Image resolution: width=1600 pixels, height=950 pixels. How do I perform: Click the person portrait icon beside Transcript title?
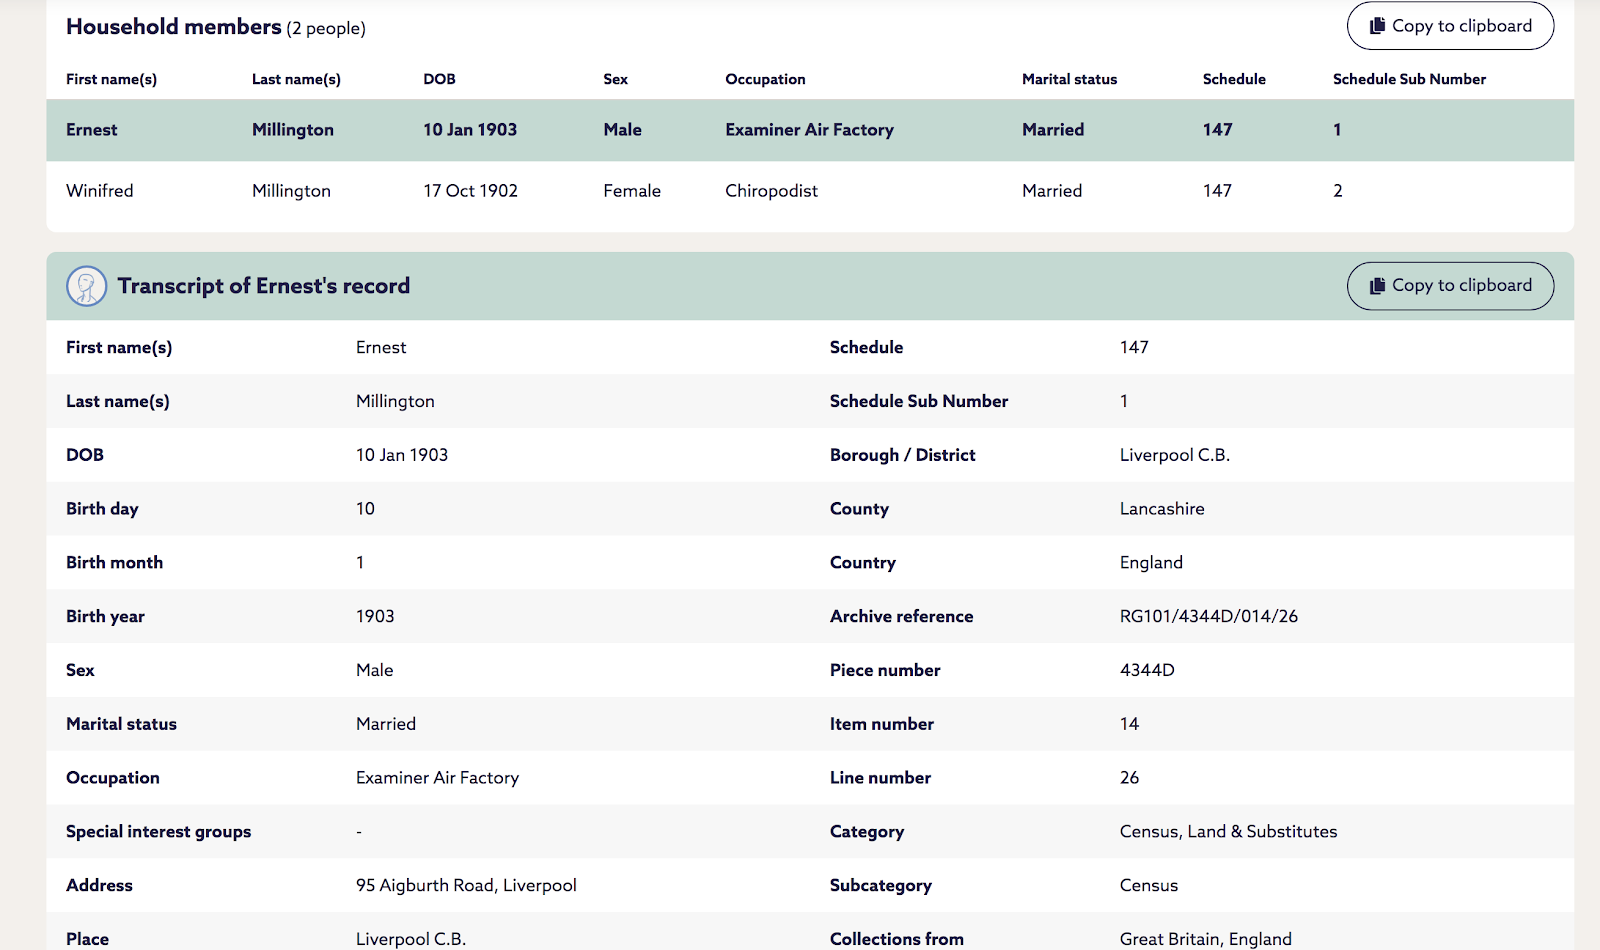[x=86, y=286]
